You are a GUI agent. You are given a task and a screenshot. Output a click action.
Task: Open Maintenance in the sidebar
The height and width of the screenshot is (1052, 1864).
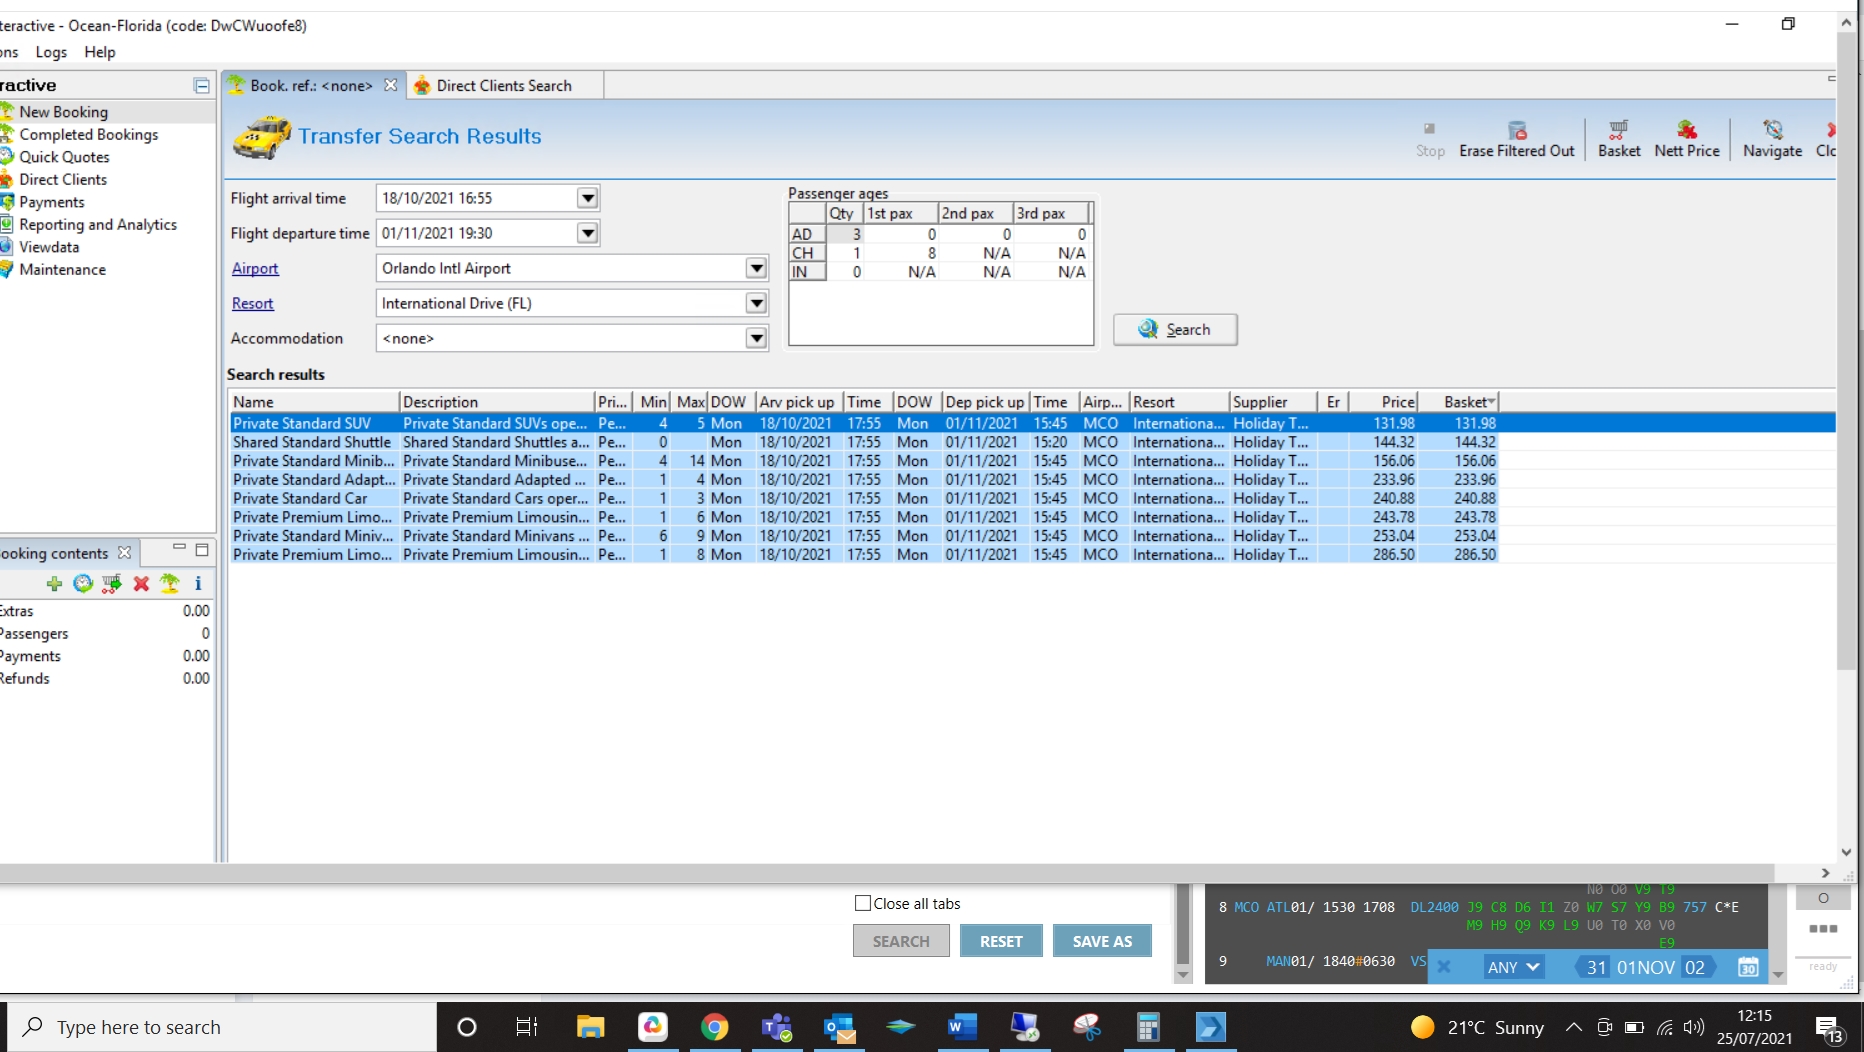coord(62,269)
